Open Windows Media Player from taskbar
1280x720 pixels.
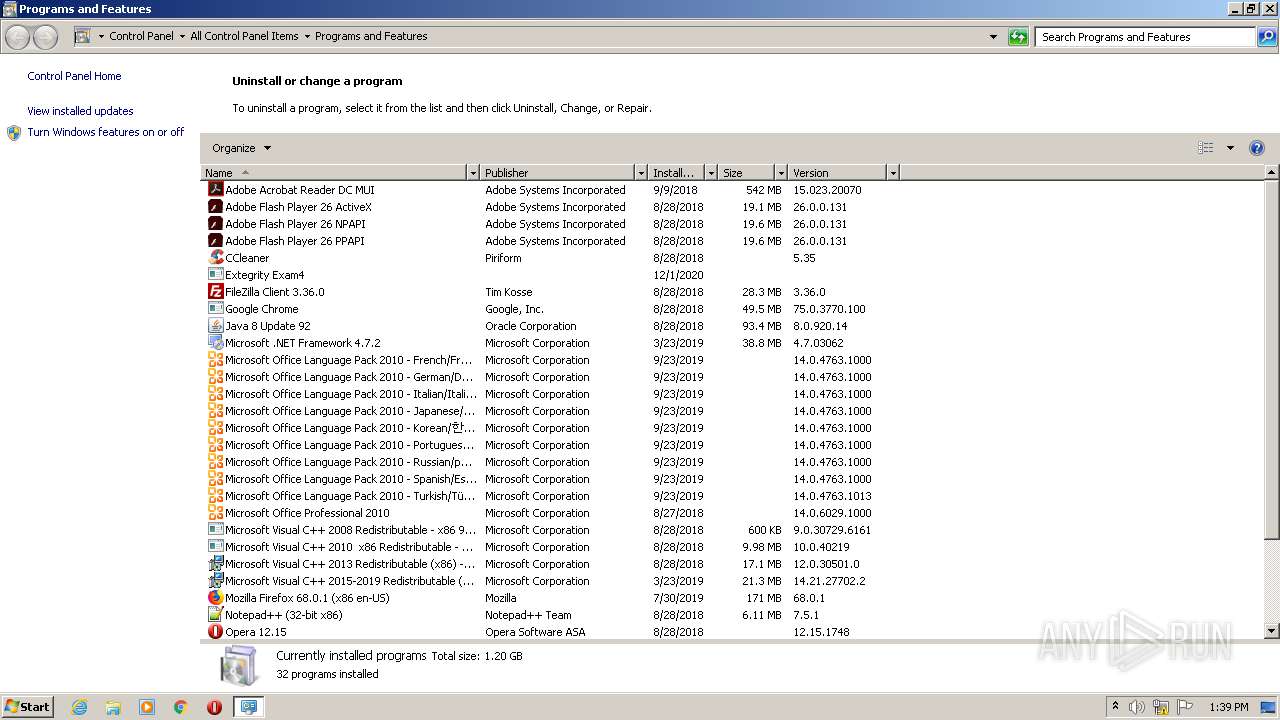click(147, 707)
